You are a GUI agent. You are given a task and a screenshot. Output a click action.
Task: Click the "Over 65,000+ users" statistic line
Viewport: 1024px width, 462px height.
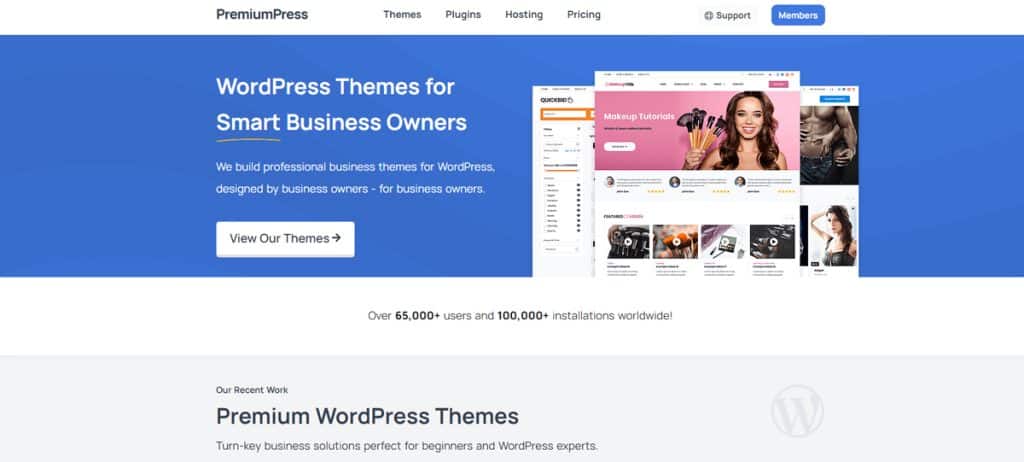click(x=520, y=316)
